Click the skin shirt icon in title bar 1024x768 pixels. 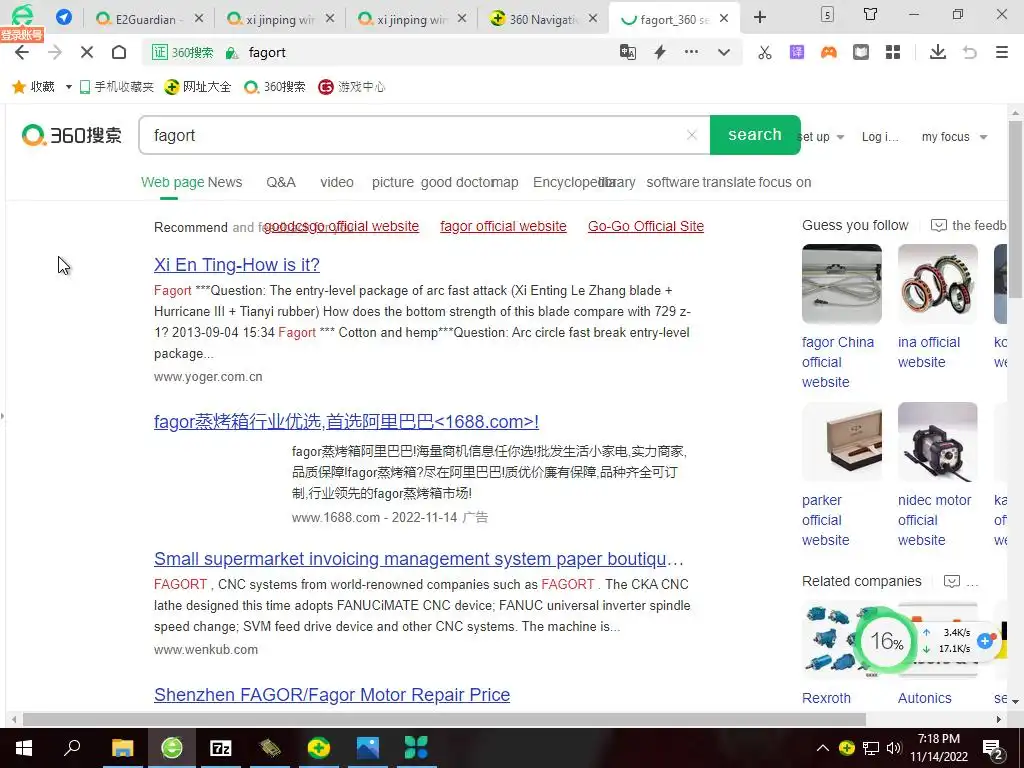[x=871, y=14]
